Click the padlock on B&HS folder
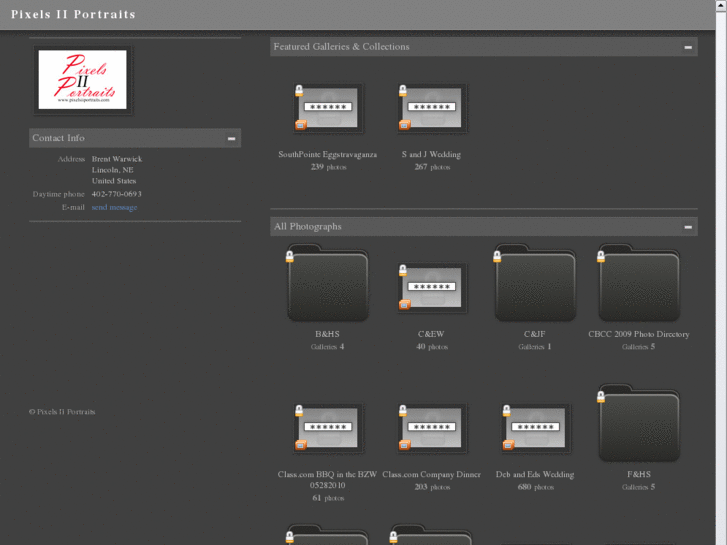The height and width of the screenshot is (545, 727). 290,256
